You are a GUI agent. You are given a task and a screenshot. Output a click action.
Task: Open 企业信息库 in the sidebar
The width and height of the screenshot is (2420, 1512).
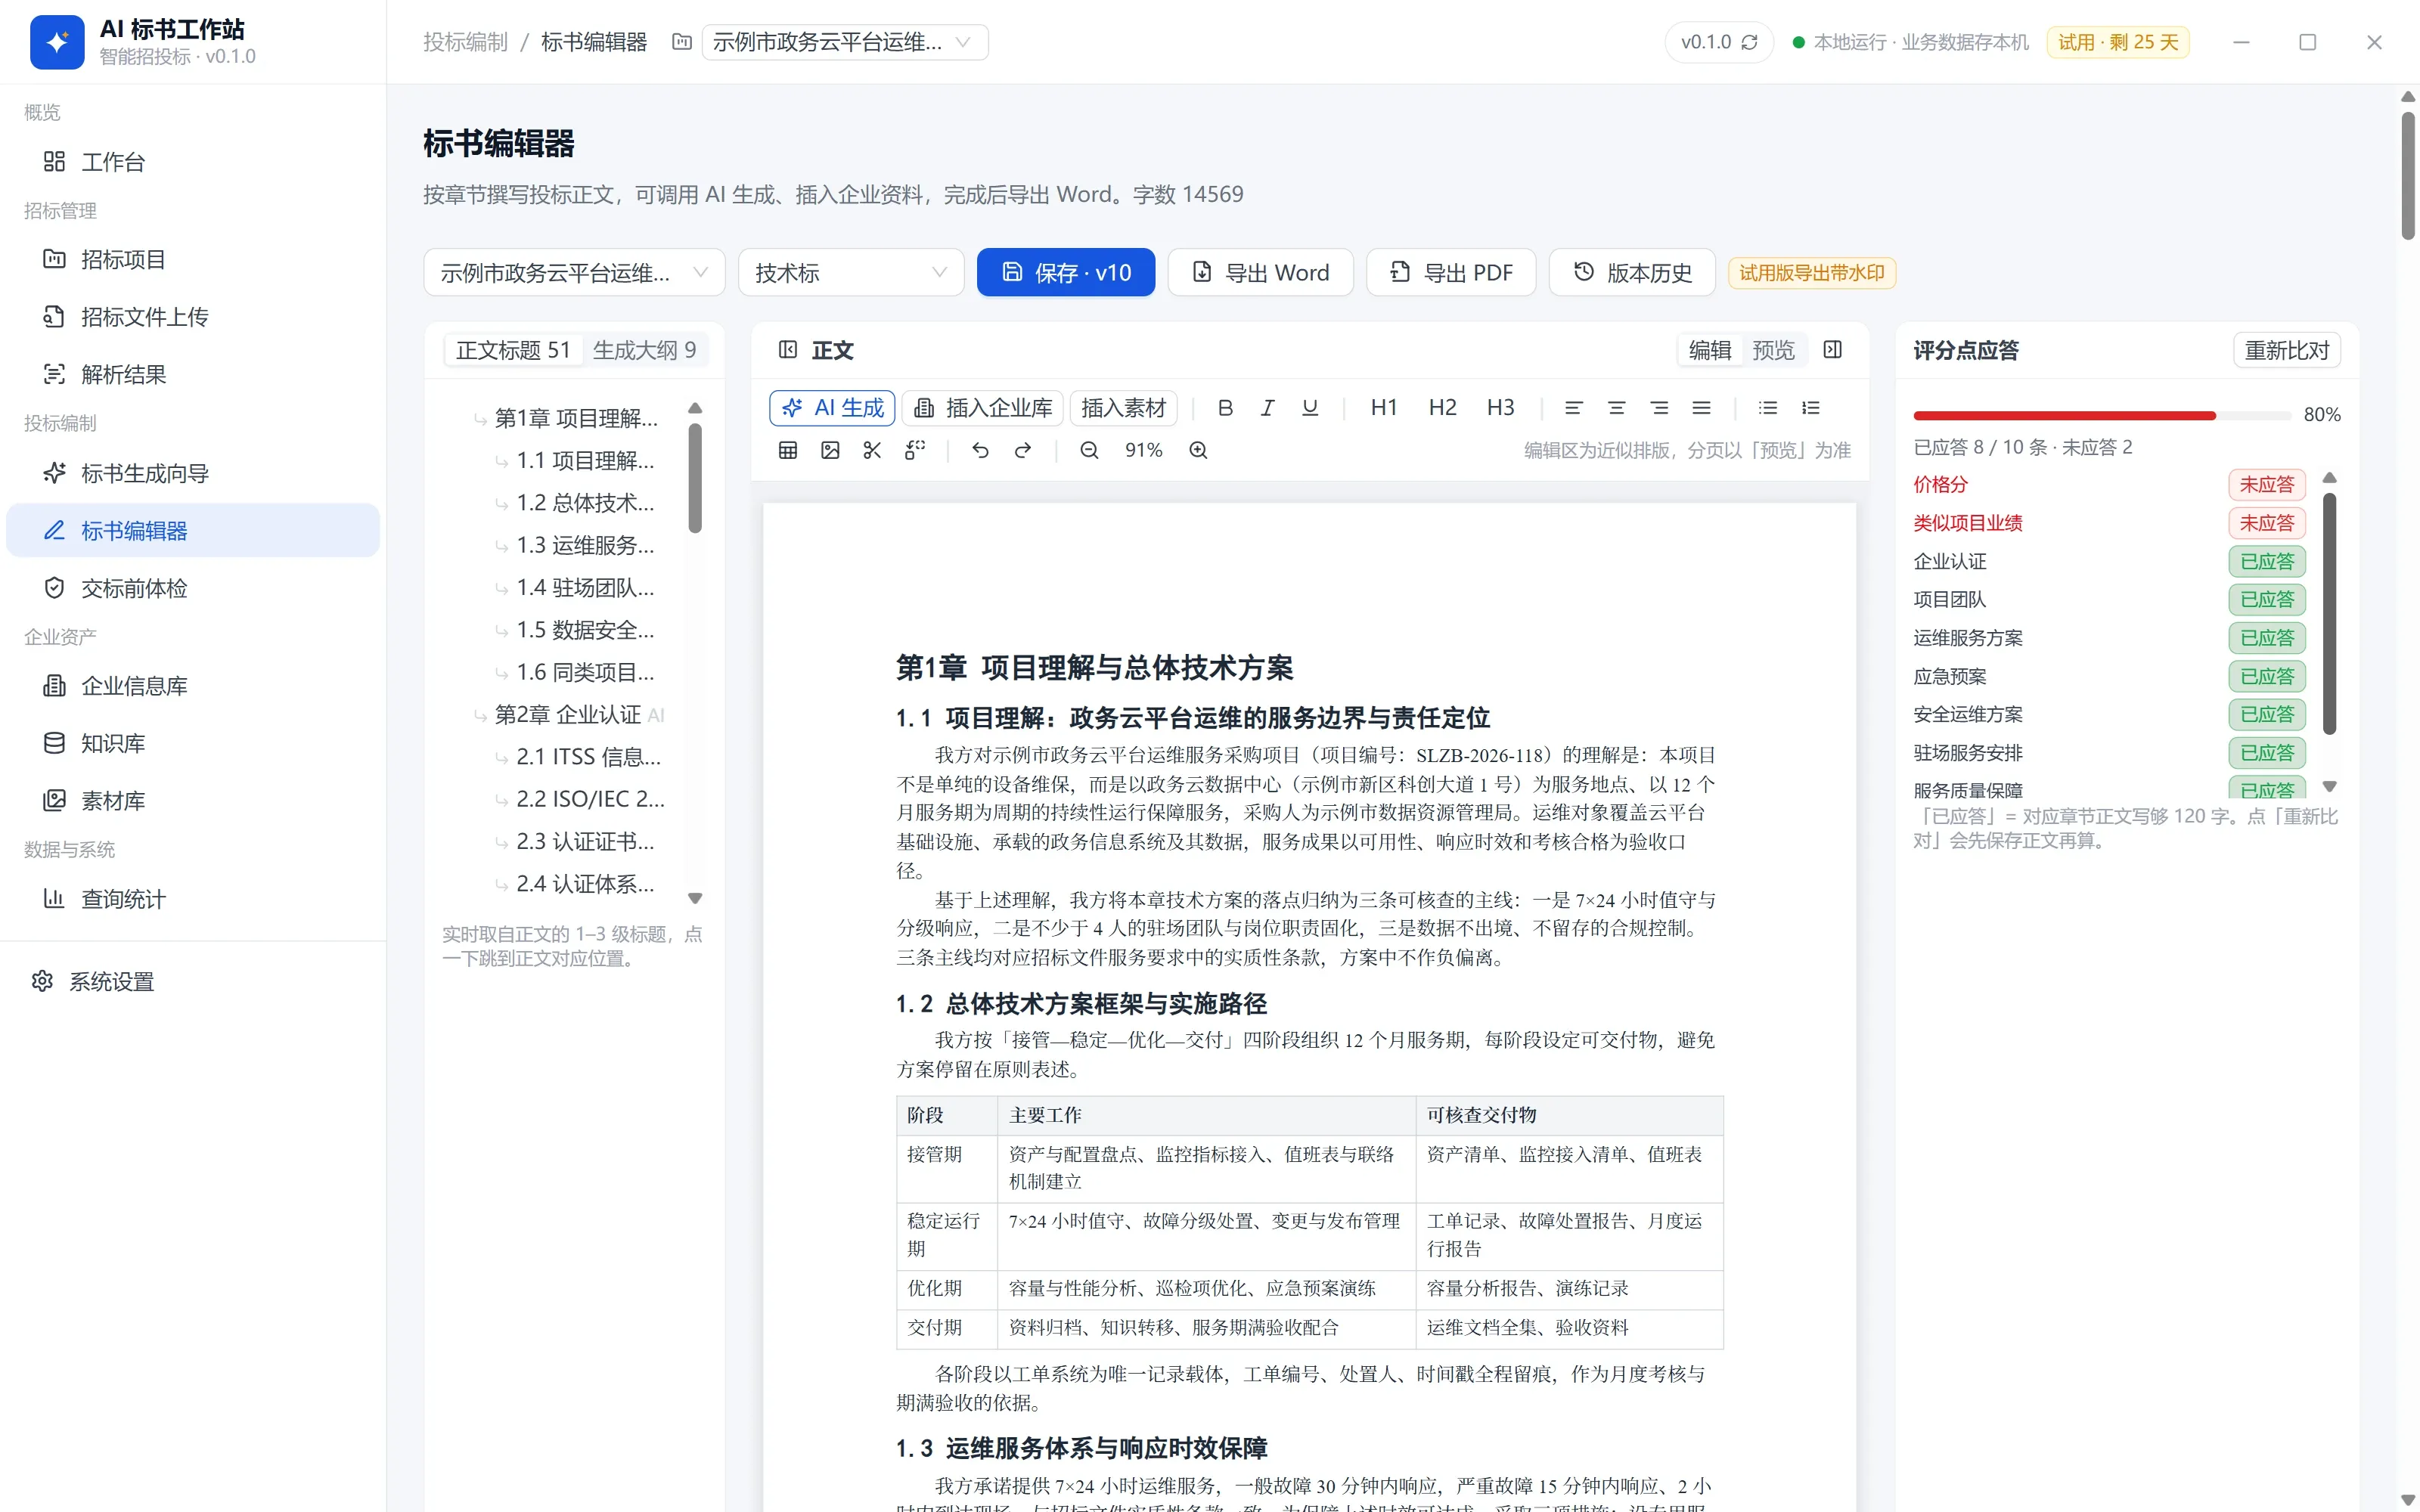[x=193, y=686]
